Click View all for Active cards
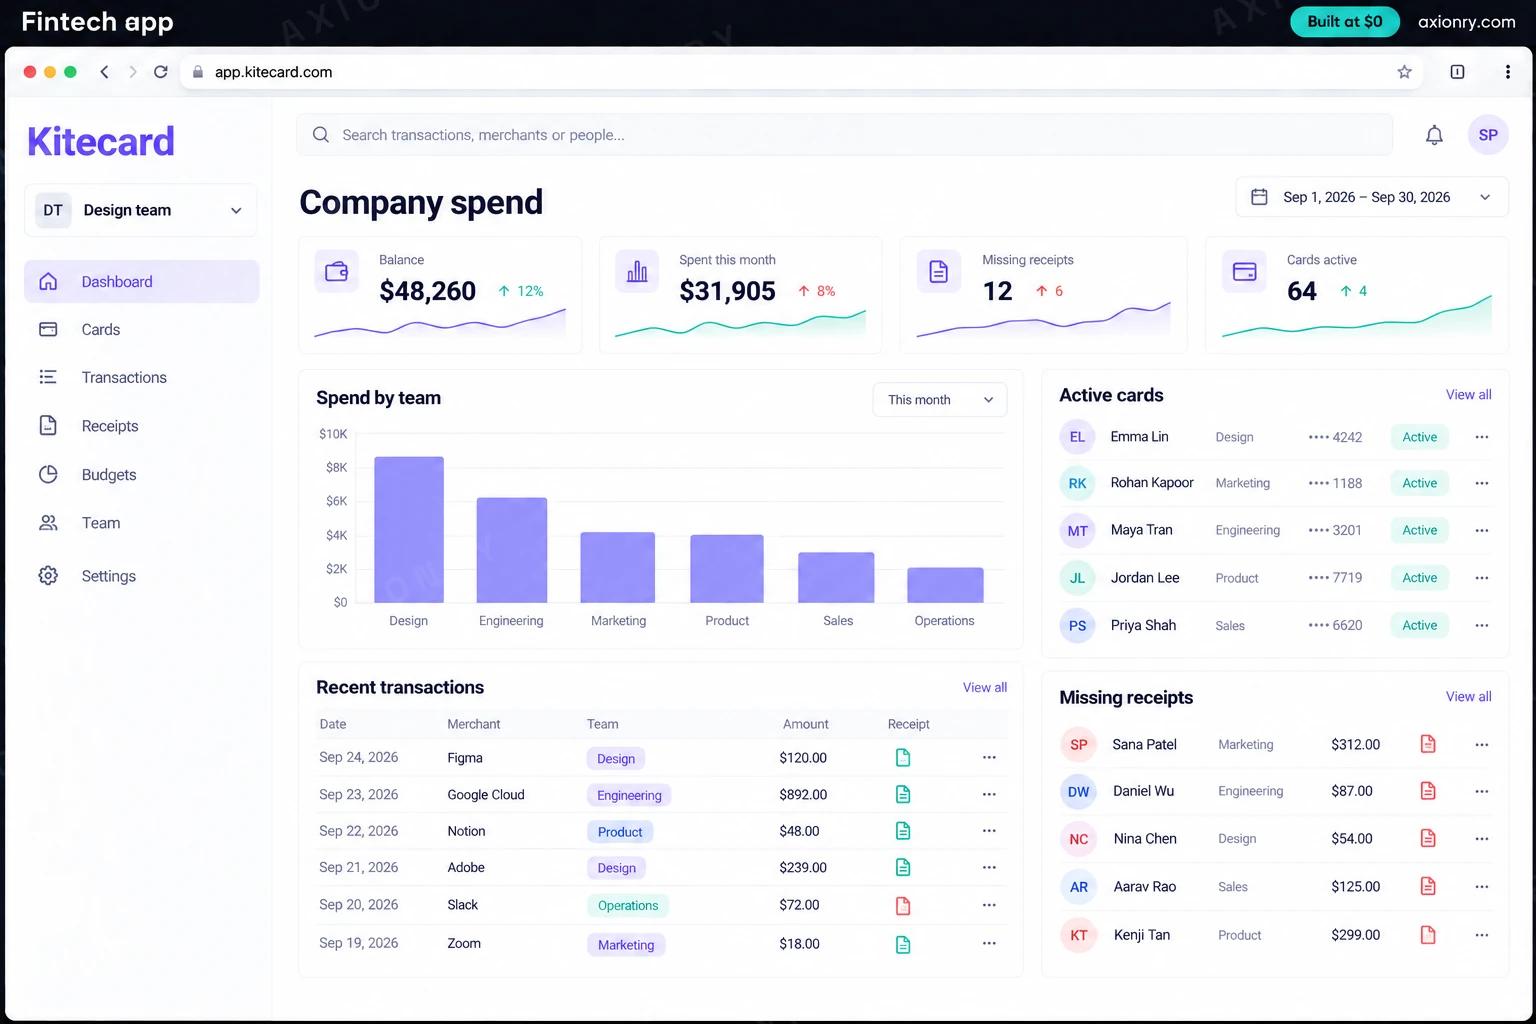Screen dimensions: 1536x1024 (1468, 395)
